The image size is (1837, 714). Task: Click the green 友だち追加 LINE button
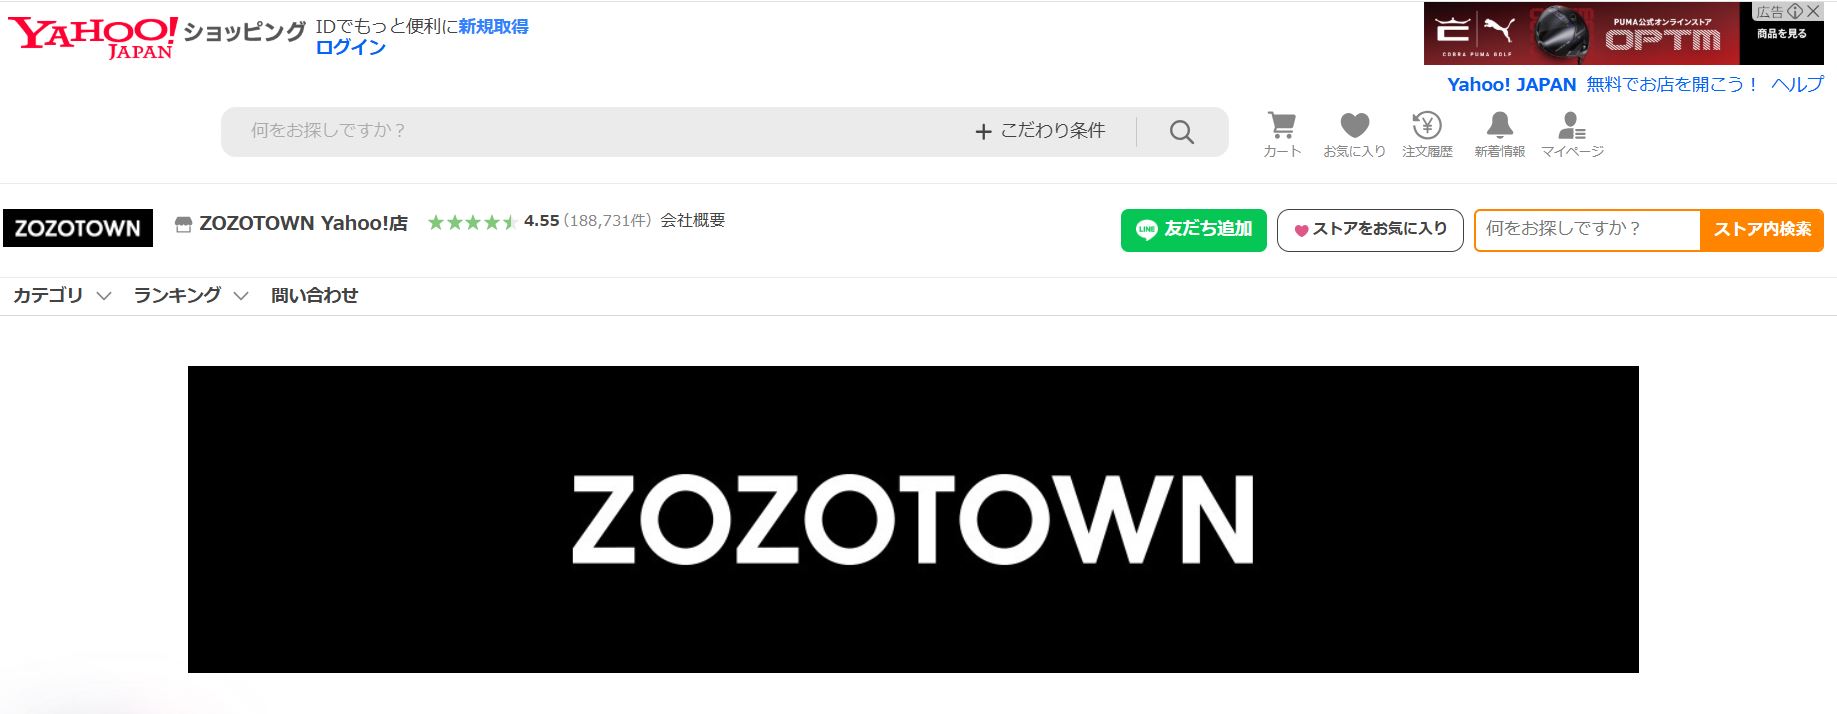[x=1194, y=230]
